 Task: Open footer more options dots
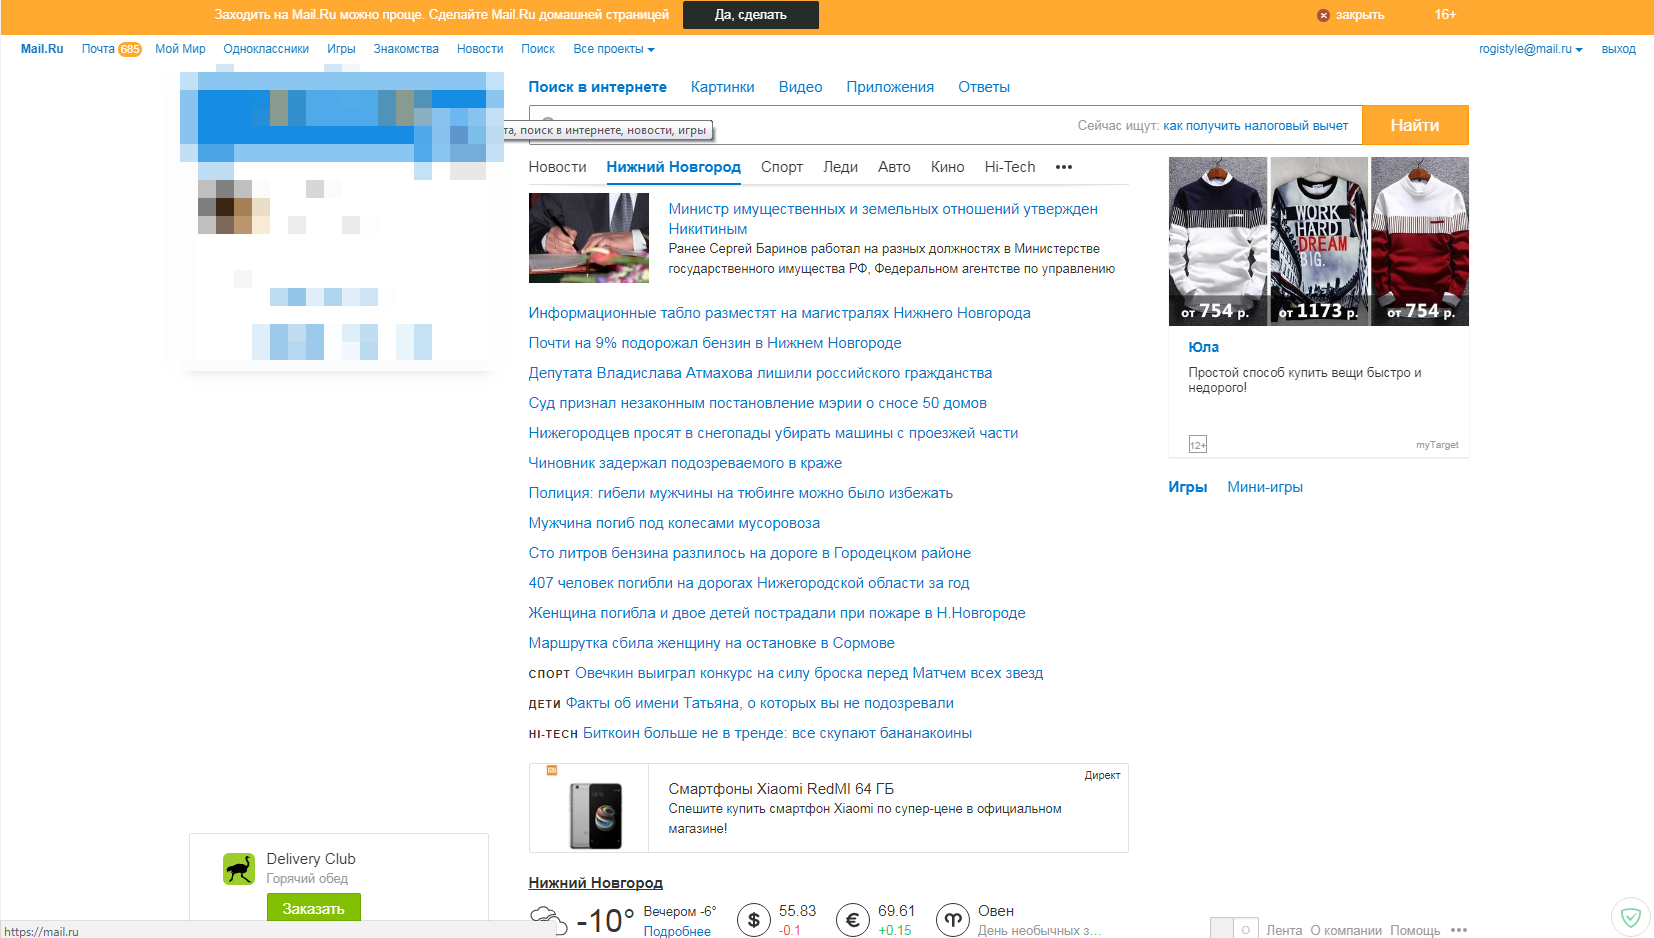tap(1459, 930)
